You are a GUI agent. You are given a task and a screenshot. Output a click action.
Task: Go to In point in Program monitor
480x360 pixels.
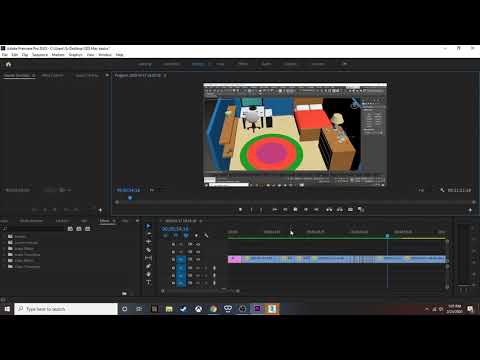275,210
